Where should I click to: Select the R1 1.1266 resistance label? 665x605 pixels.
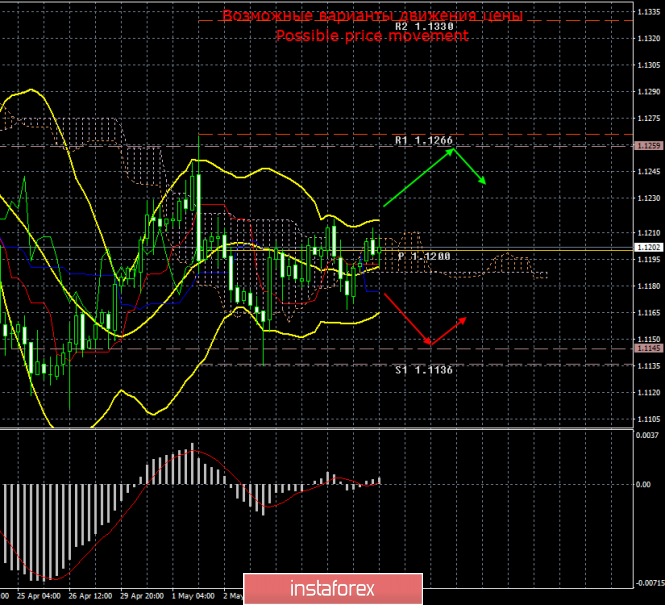(423, 141)
